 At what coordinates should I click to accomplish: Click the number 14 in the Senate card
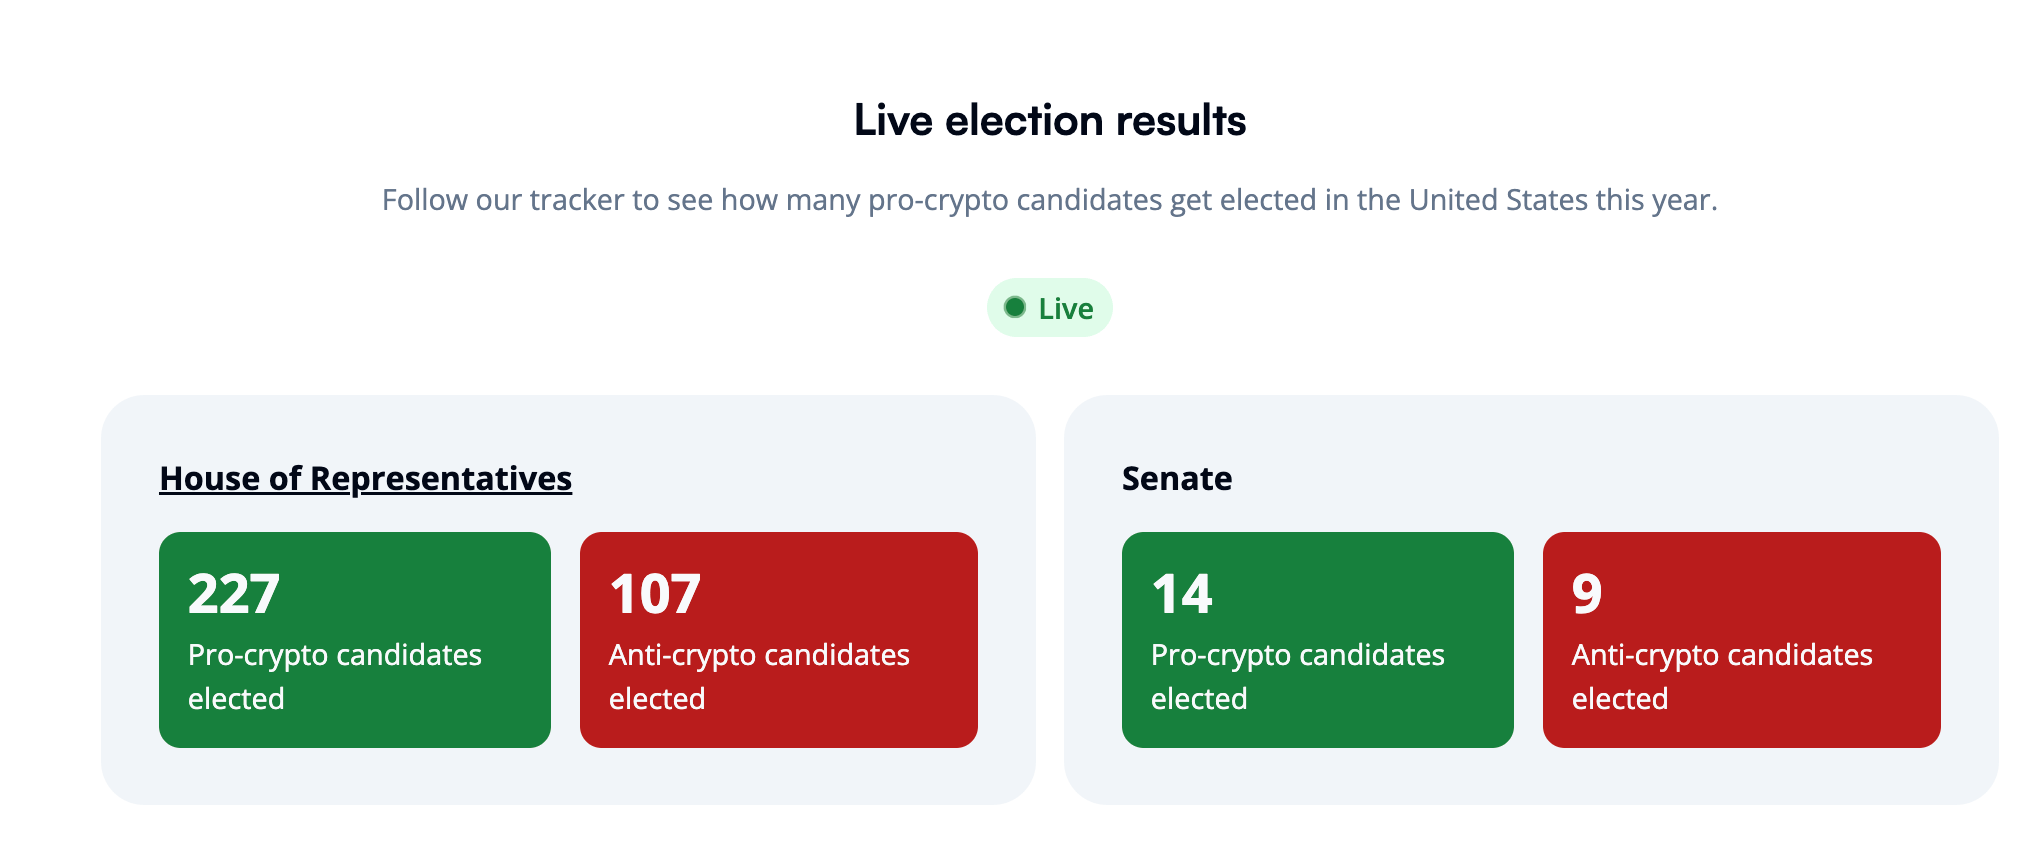pyautogui.click(x=1182, y=594)
